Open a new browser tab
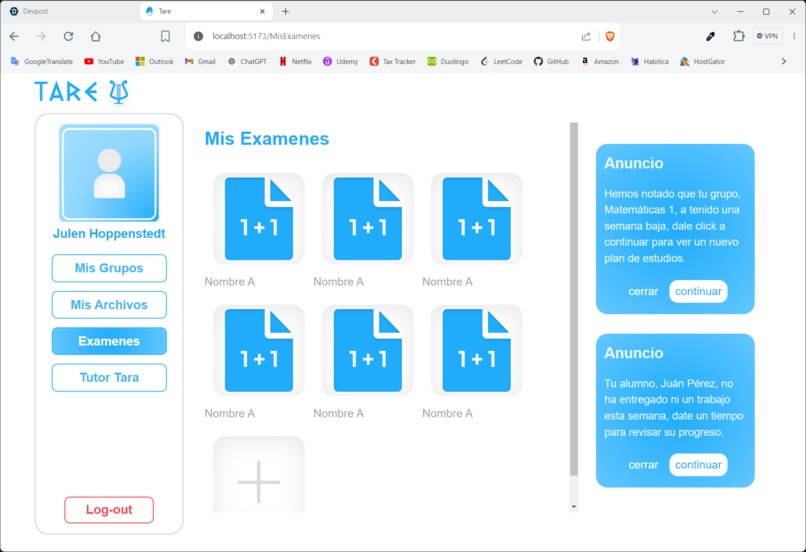The image size is (806, 552). (x=285, y=11)
